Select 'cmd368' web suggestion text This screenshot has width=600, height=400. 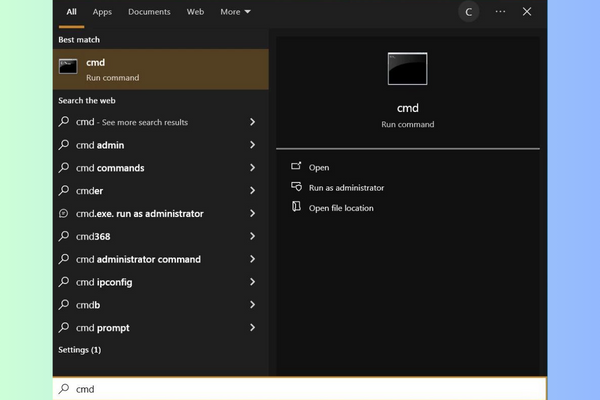pyautogui.click(x=93, y=237)
